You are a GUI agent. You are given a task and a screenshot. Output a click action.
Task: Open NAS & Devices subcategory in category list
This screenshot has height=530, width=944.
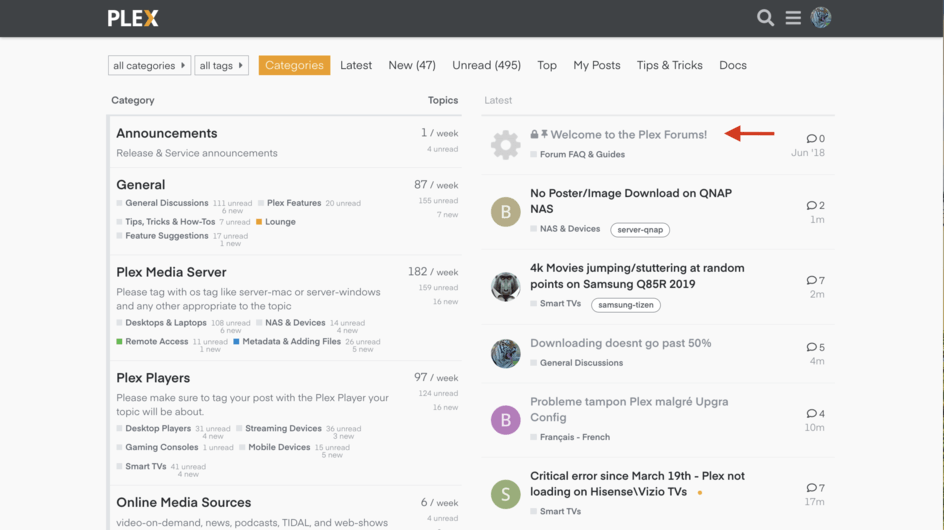point(295,323)
